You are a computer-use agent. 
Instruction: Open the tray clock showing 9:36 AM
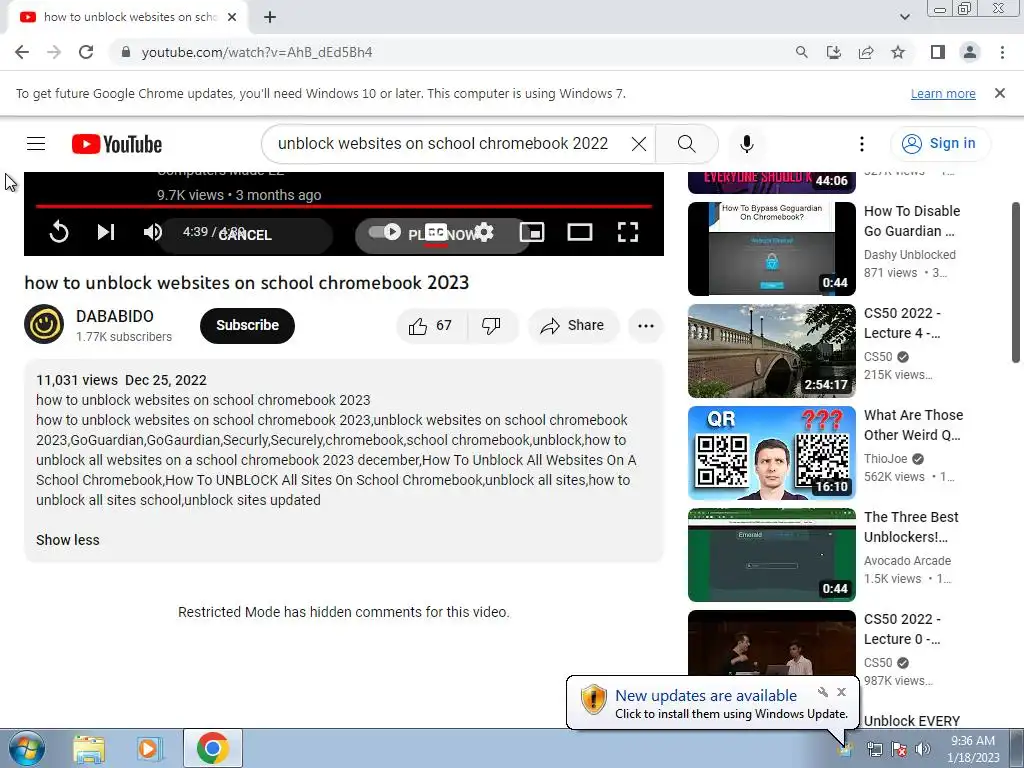point(973,749)
